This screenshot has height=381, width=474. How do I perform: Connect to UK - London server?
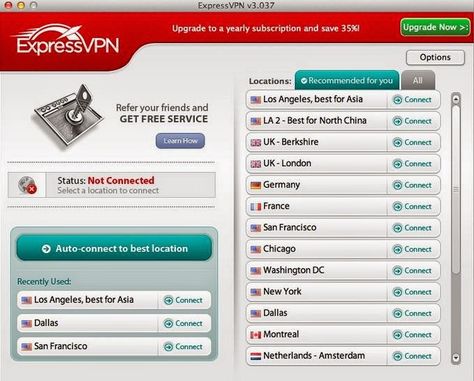(x=412, y=164)
